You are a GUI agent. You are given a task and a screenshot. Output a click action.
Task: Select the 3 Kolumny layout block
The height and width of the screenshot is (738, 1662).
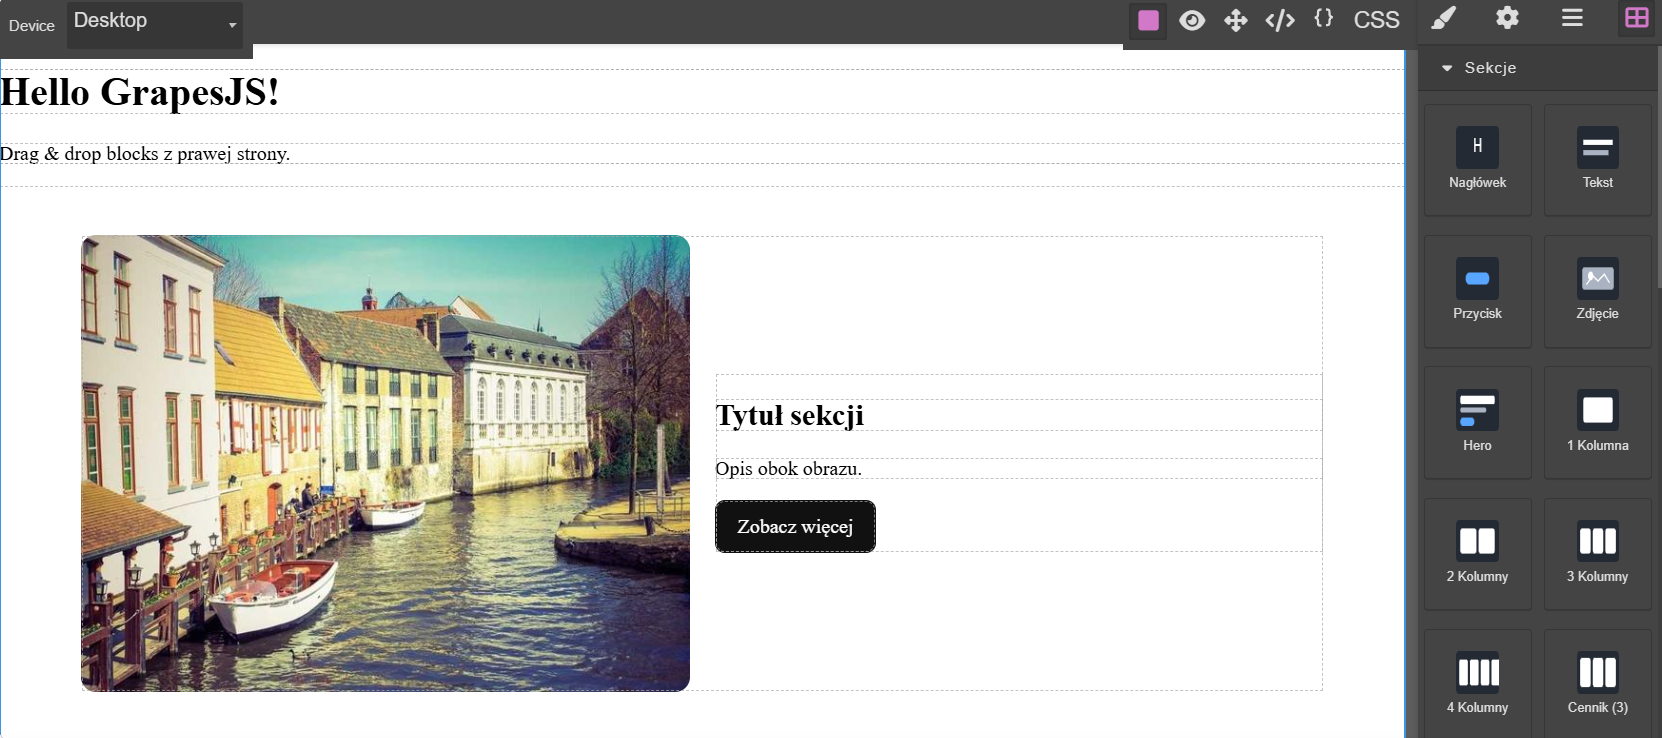pos(1597,553)
